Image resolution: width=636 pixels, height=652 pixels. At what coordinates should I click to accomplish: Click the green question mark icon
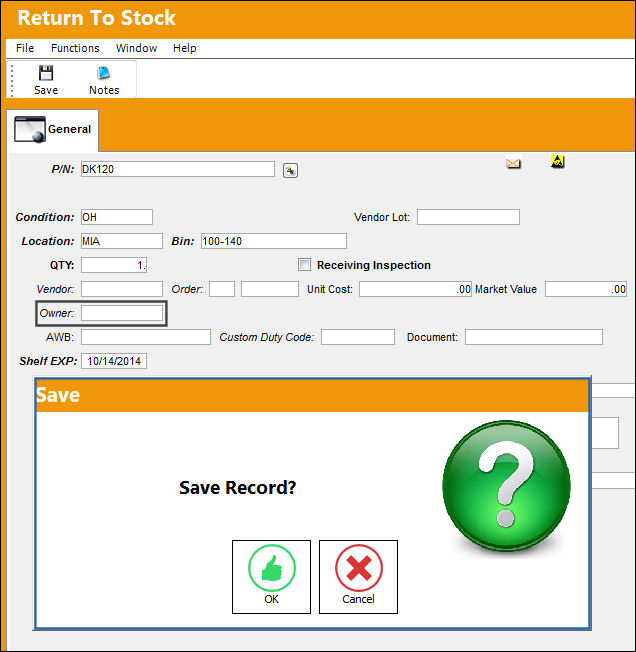click(x=506, y=486)
